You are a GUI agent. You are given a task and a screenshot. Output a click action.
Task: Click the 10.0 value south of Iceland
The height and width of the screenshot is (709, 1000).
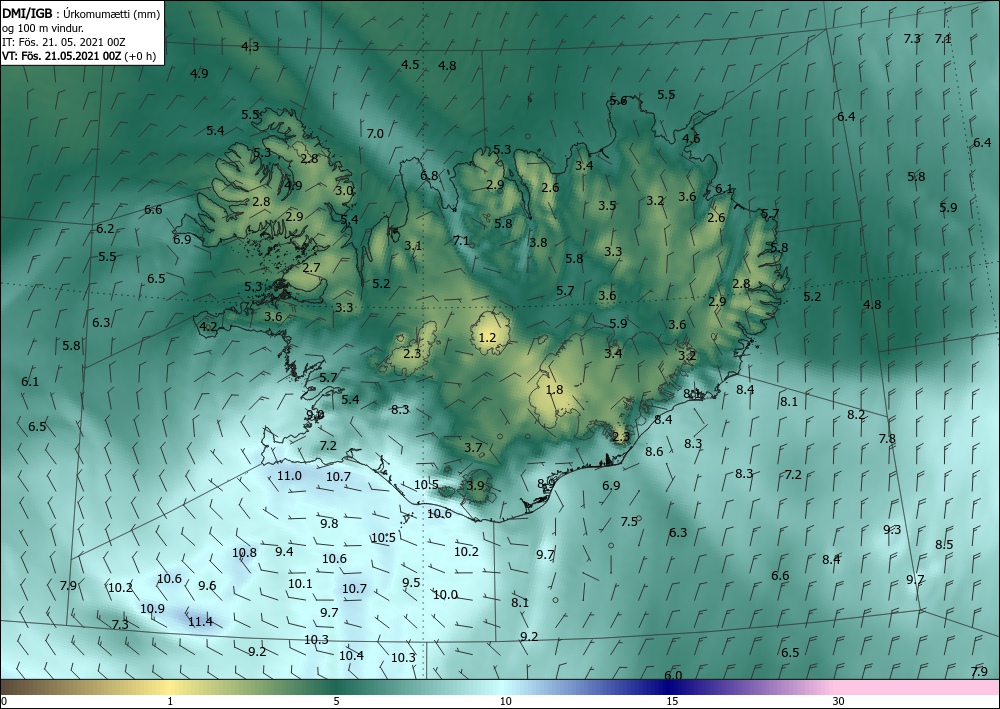point(445,595)
